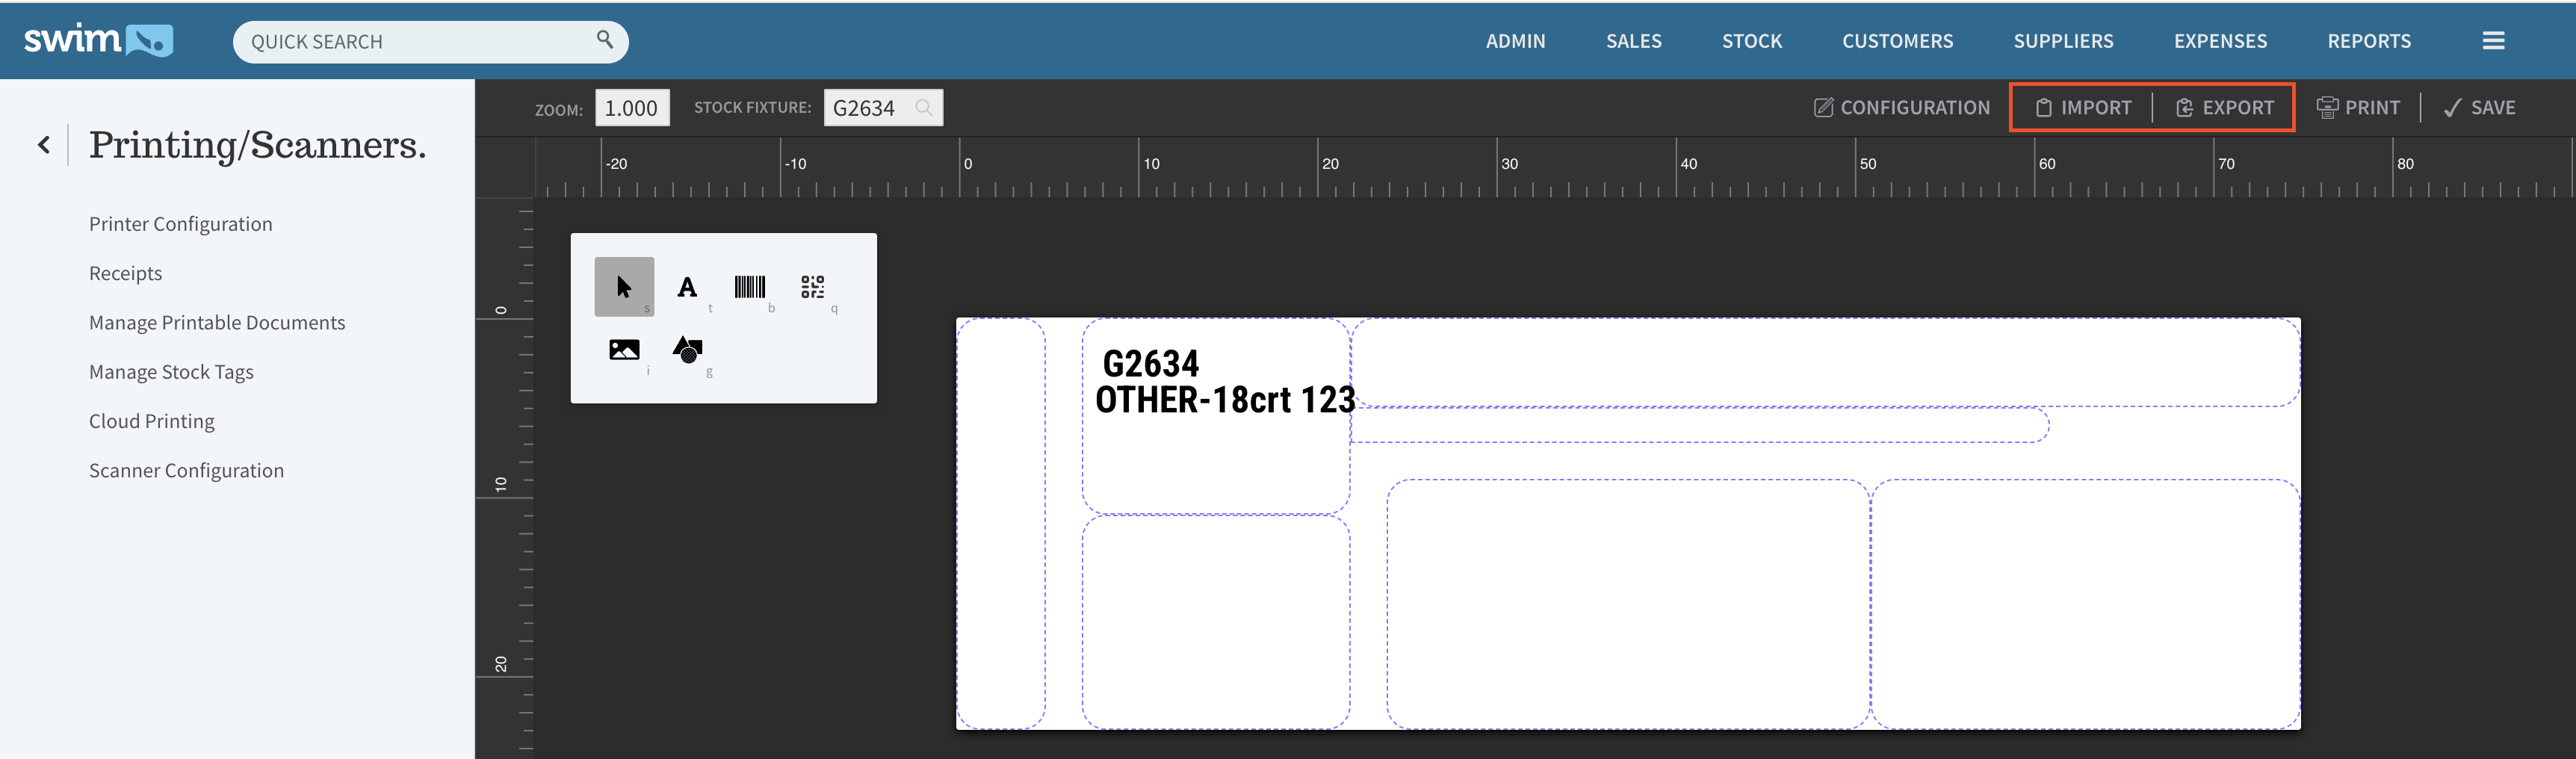Select the top-right wide tag region
This screenshot has width=2576, height=759.
[x=1825, y=362]
